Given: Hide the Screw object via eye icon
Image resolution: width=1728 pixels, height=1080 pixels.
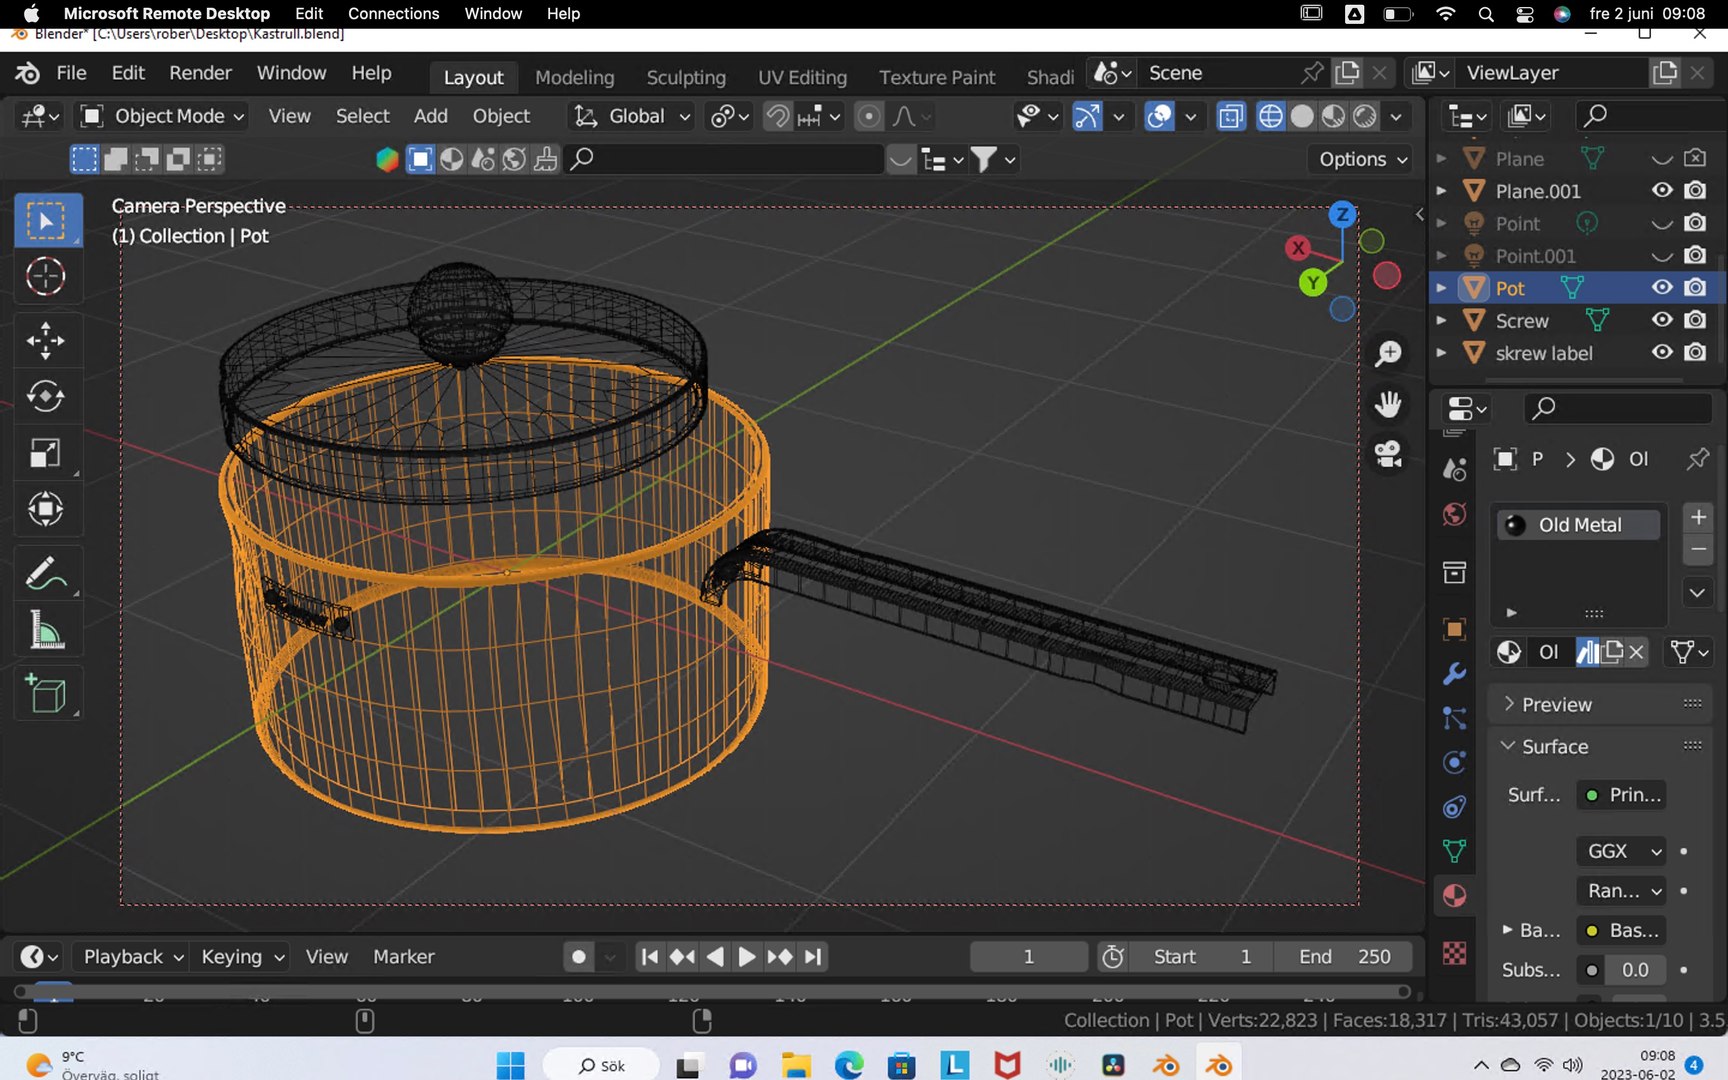Looking at the screenshot, I should [x=1662, y=320].
